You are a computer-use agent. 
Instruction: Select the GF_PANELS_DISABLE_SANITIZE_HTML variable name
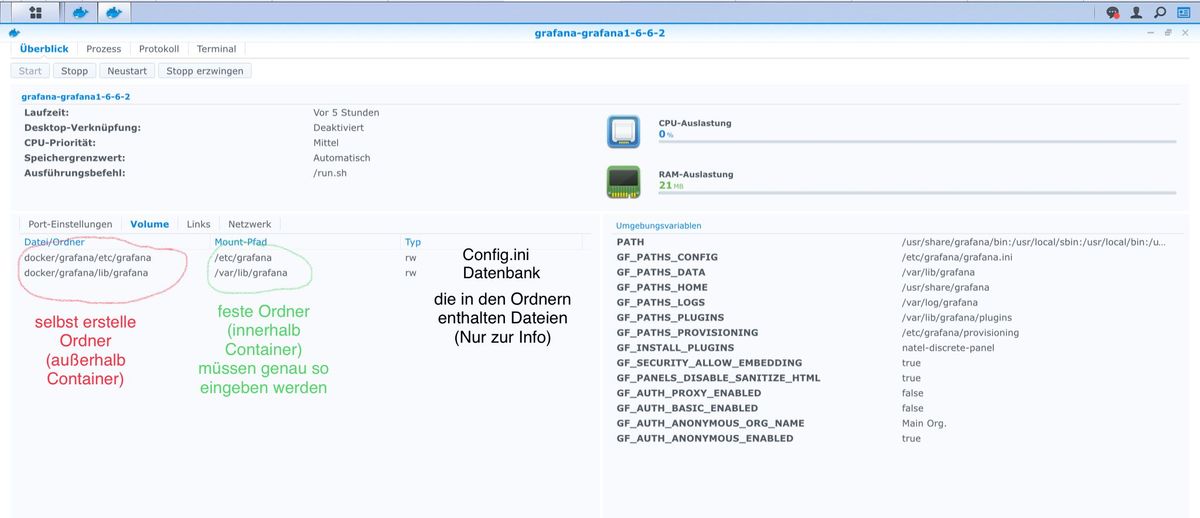pyautogui.click(x=718, y=377)
